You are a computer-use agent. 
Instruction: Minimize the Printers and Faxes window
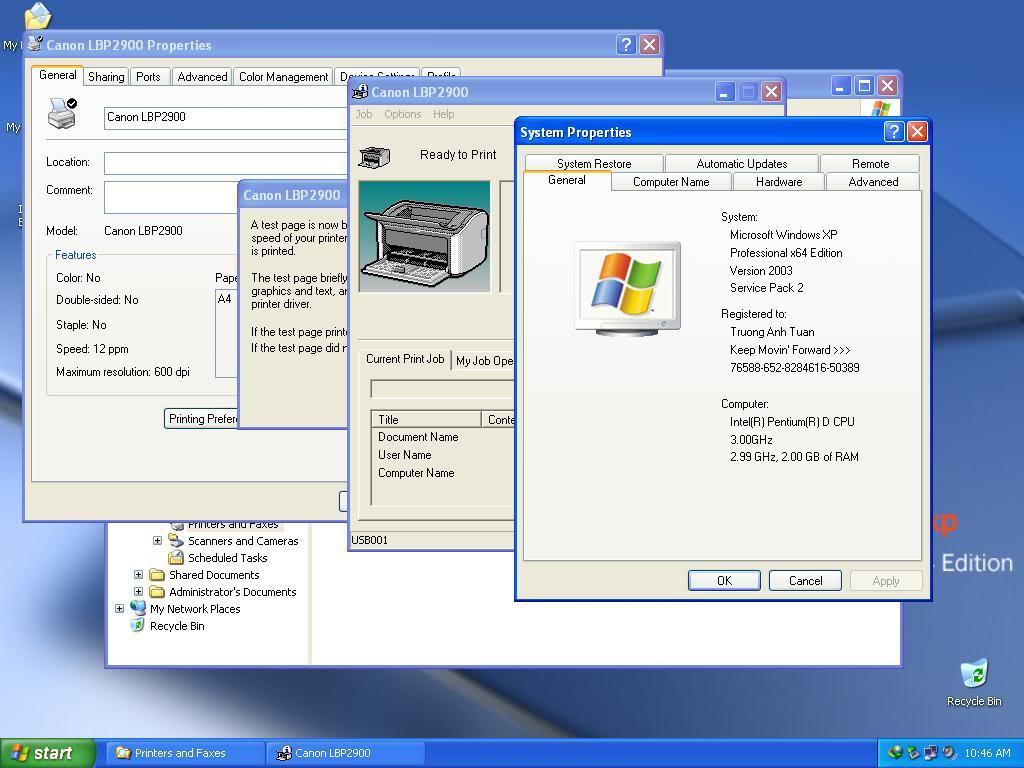[840, 86]
